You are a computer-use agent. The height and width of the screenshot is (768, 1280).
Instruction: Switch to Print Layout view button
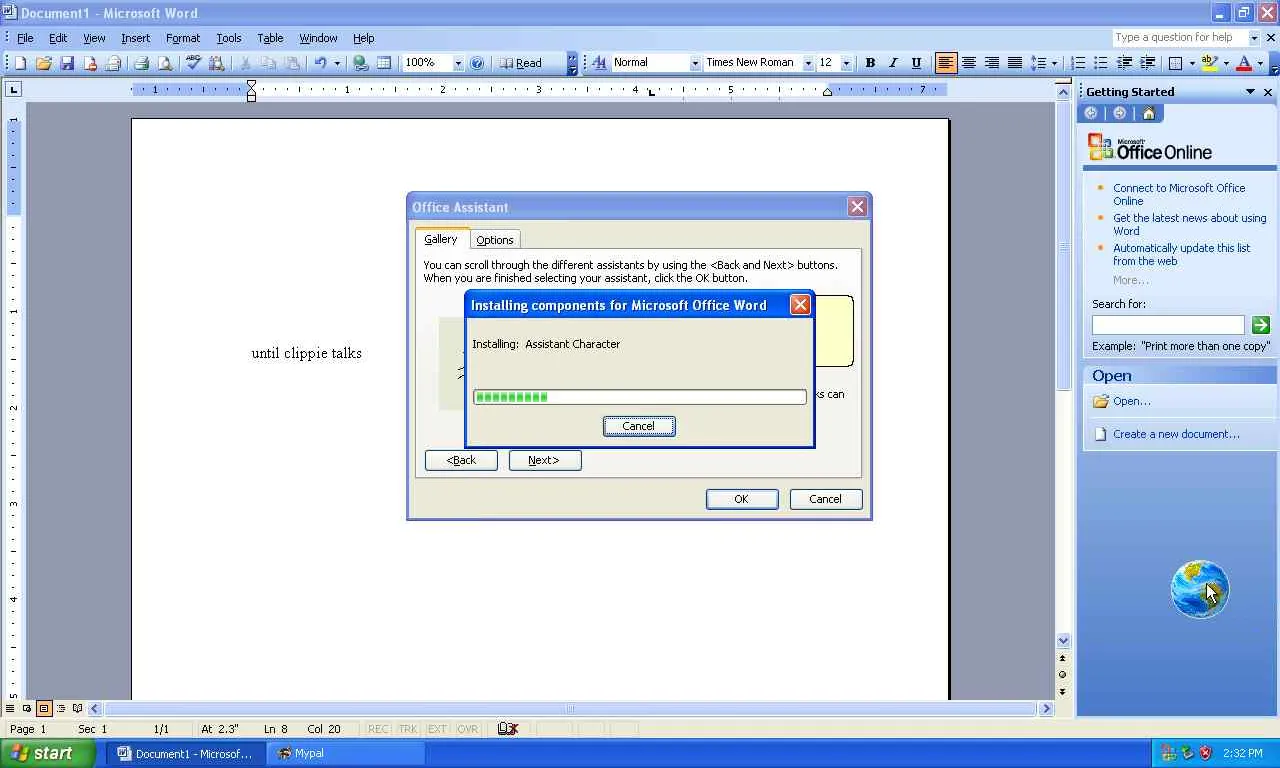click(x=44, y=709)
